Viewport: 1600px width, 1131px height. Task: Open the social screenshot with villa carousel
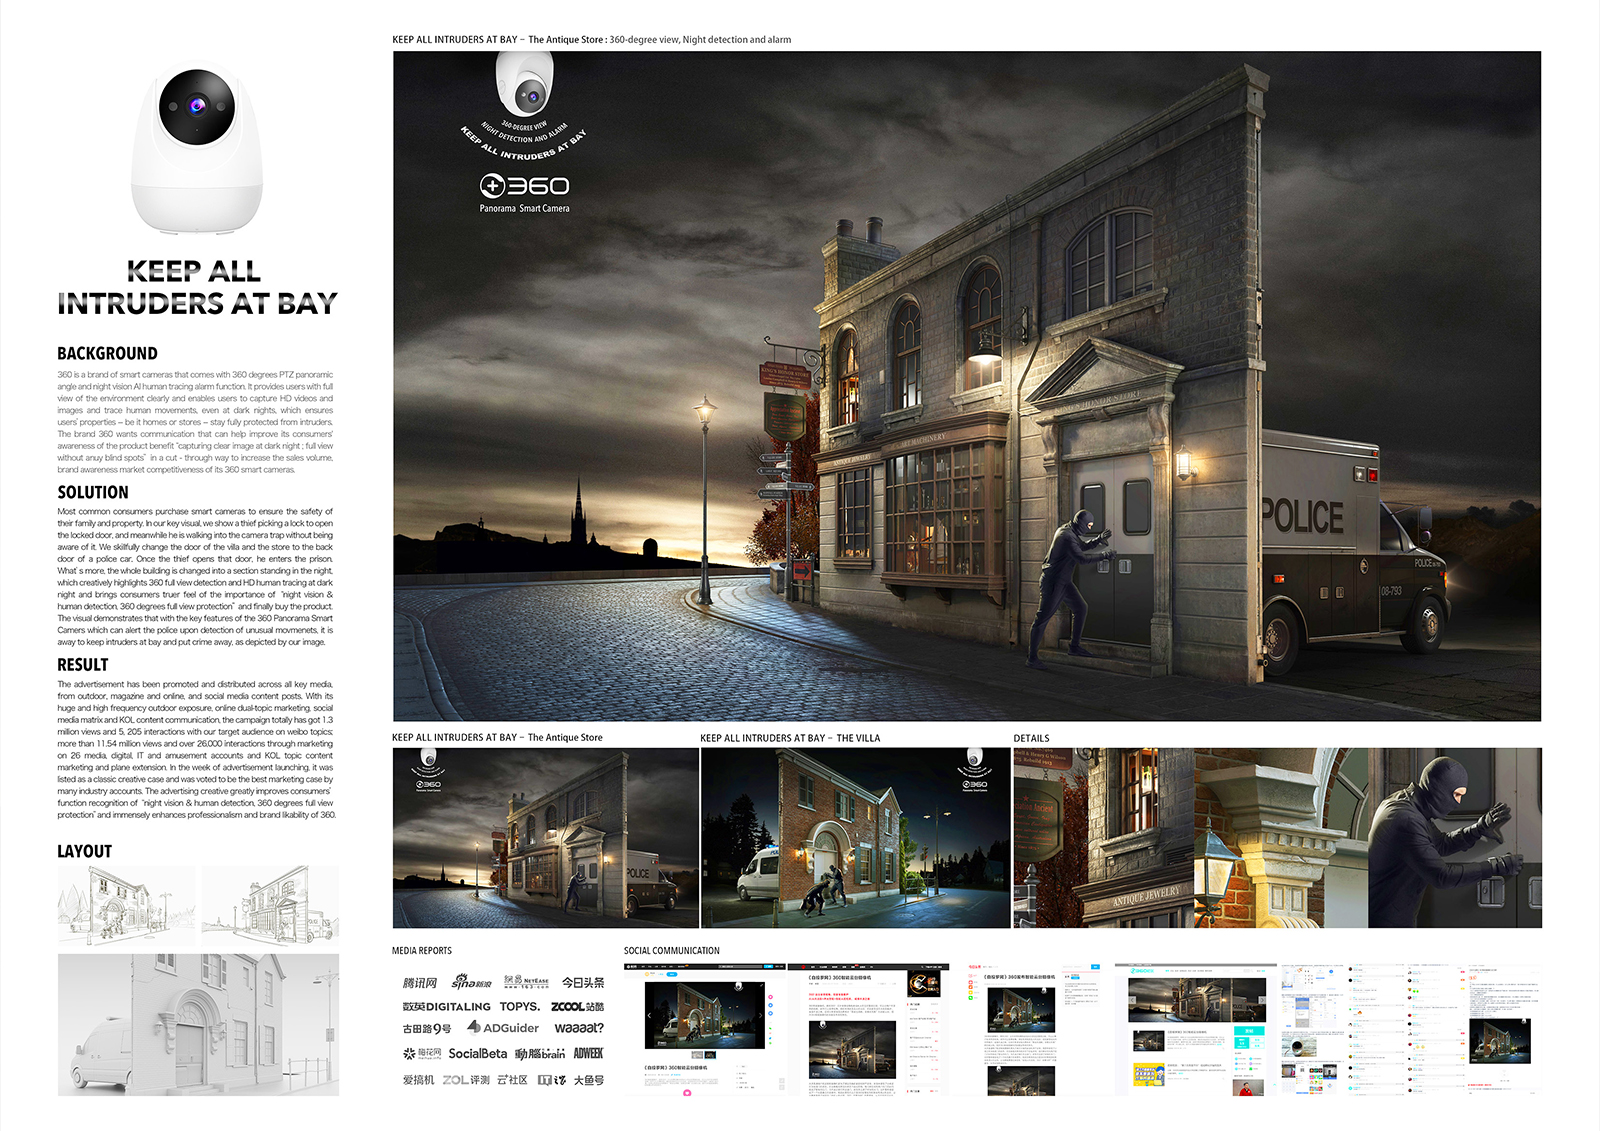click(705, 1030)
